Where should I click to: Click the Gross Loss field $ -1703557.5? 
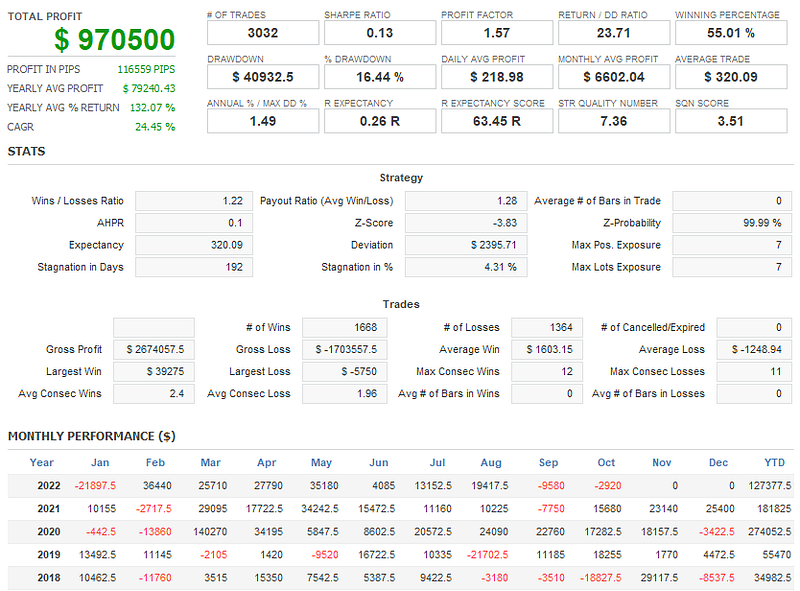click(344, 350)
